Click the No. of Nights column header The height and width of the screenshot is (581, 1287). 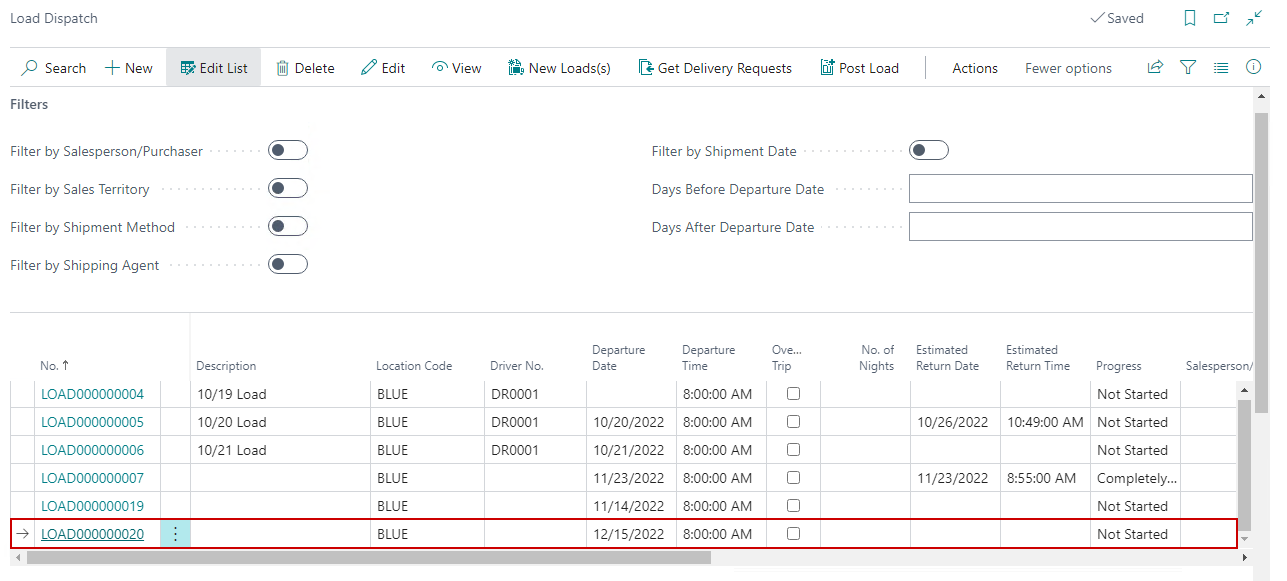(877, 358)
